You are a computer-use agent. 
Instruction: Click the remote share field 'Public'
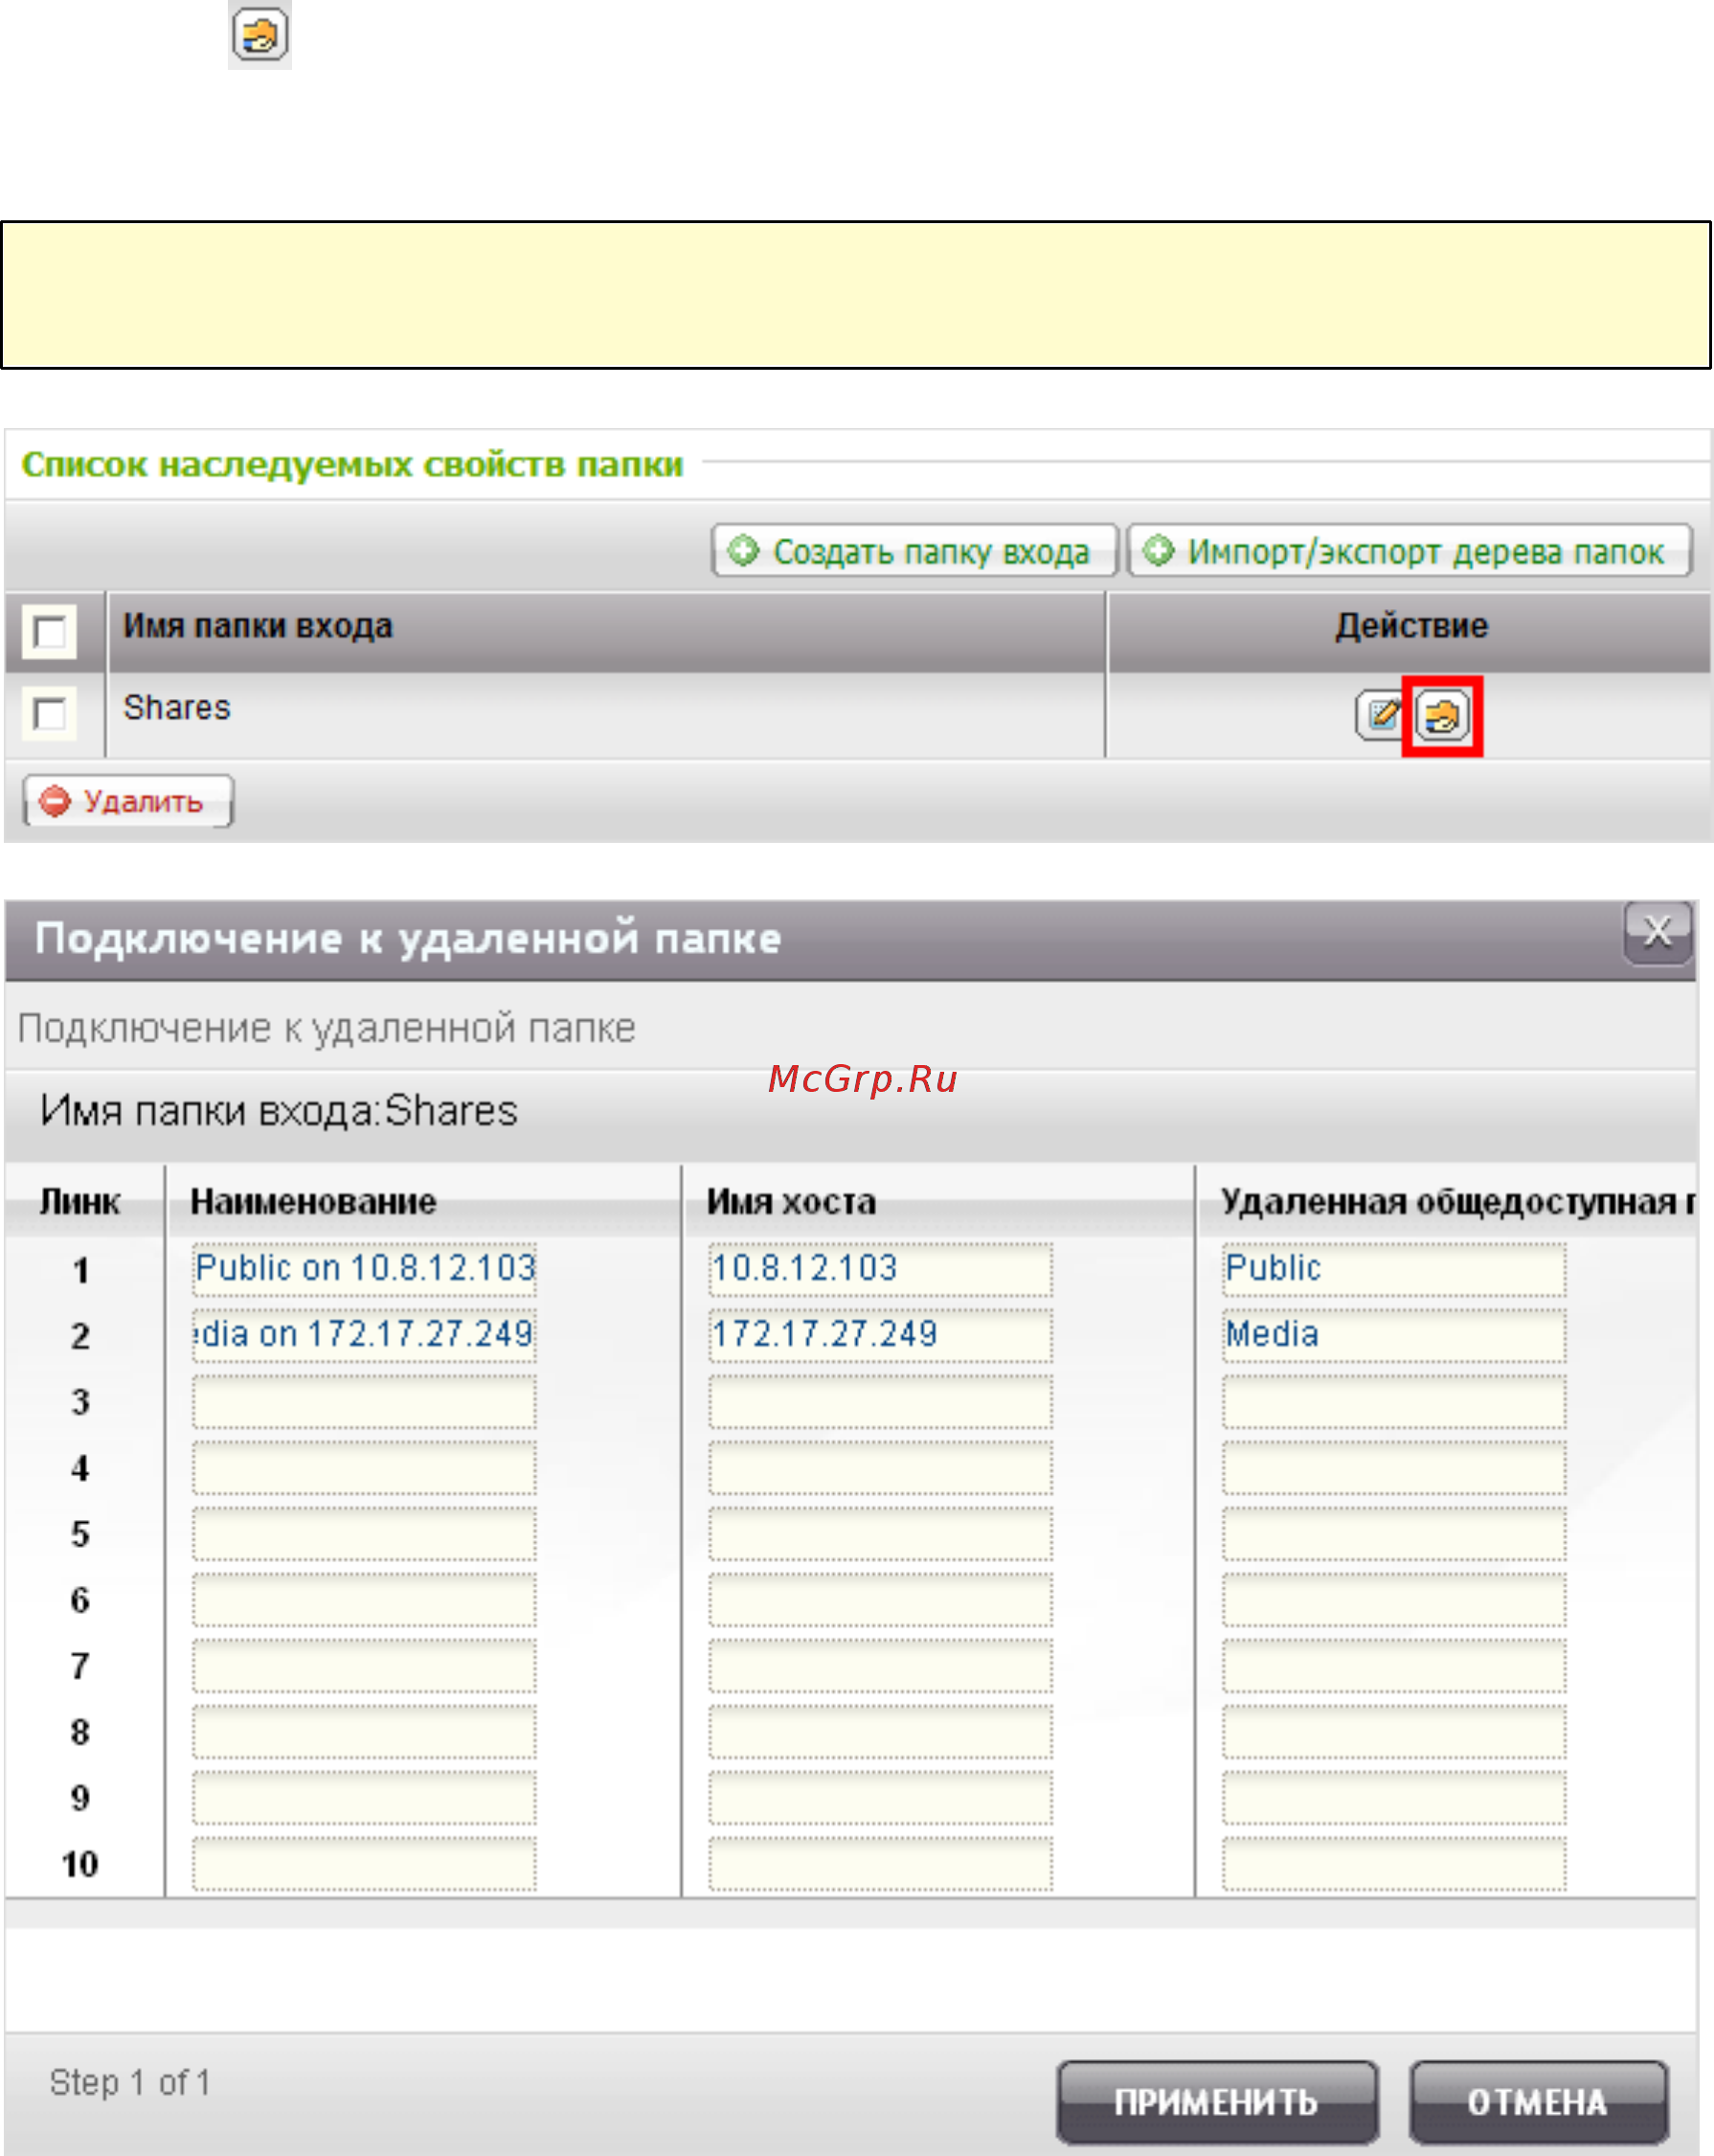click(x=1394, y=1268)
